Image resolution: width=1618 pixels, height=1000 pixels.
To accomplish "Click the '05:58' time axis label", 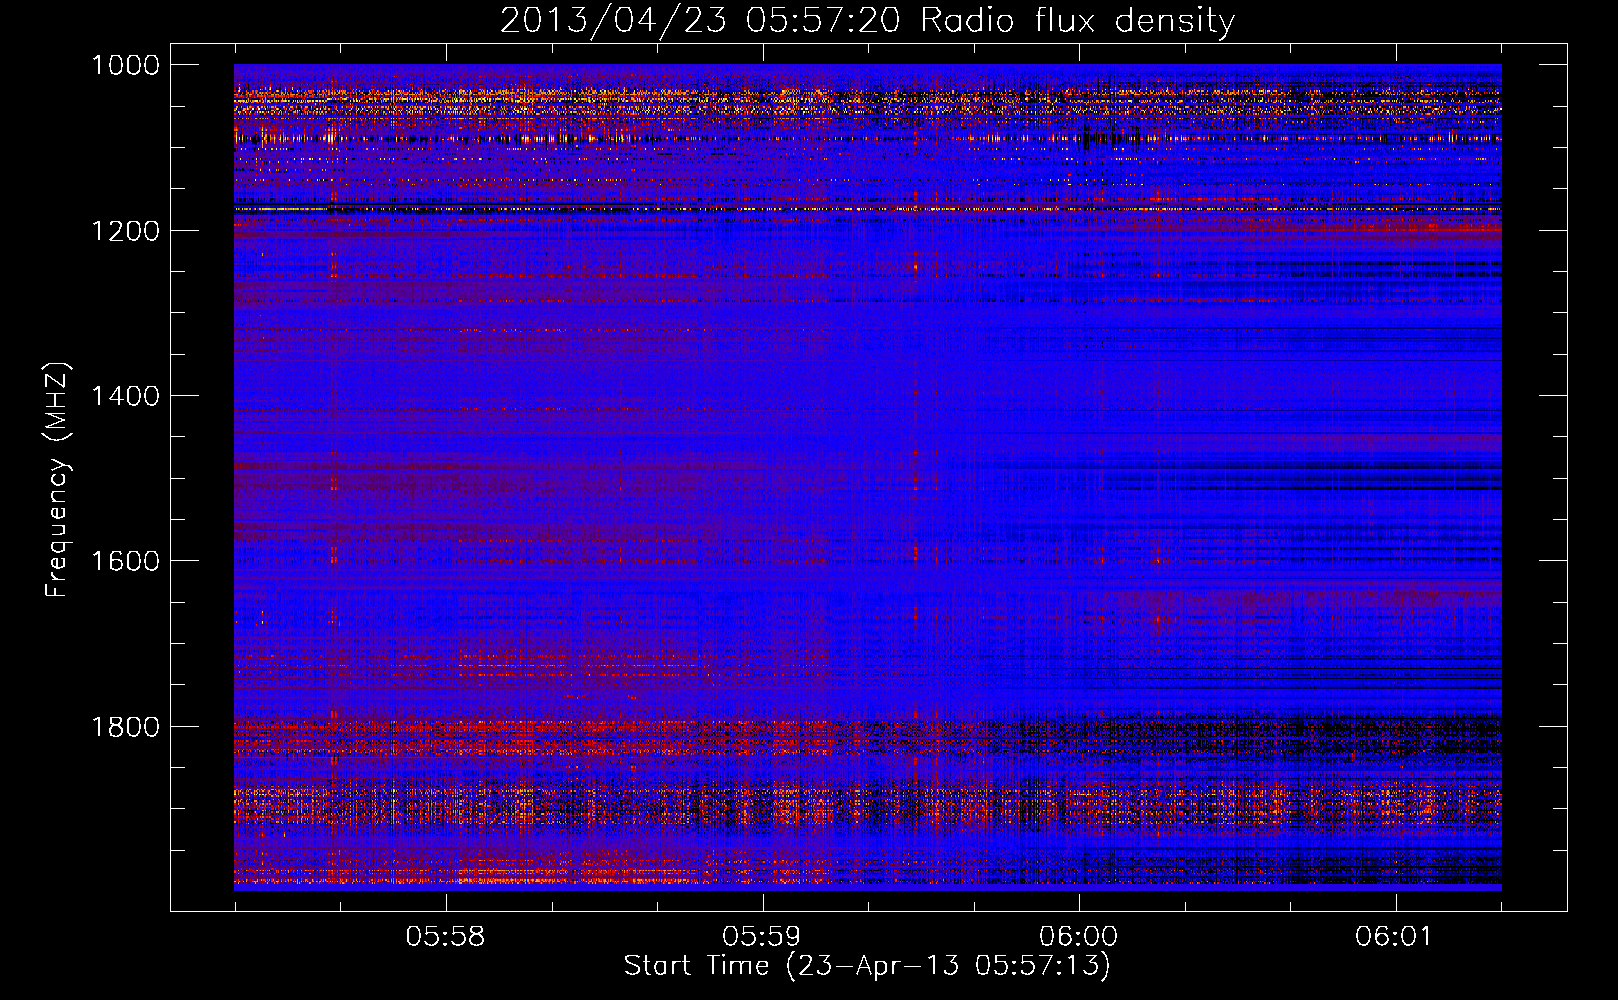I will 445,937.
